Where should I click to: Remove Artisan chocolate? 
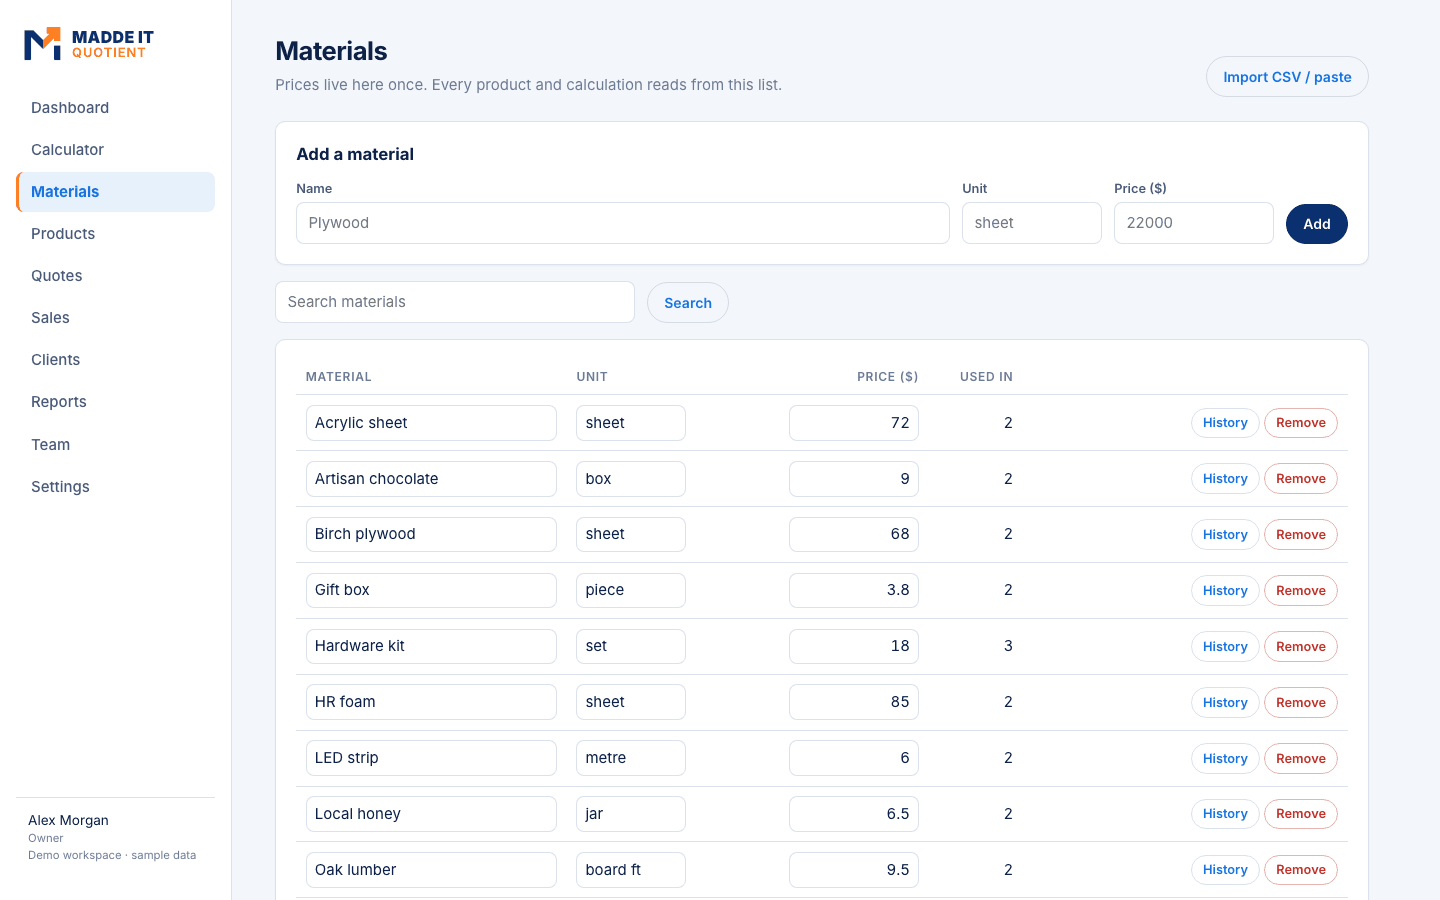1301,479
